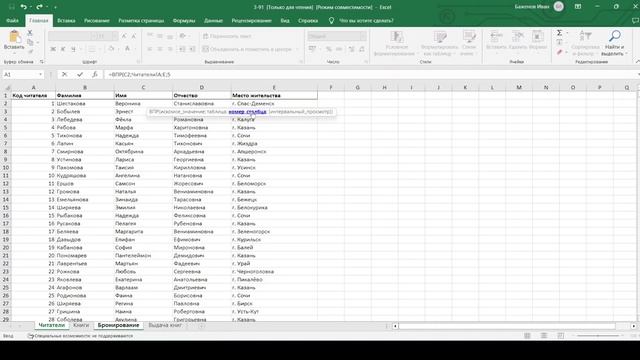This screenshot has width=640, height=360.
Task: Click cell with surname Шестакова
Action: pyautogui.click(x=85, y=103)
